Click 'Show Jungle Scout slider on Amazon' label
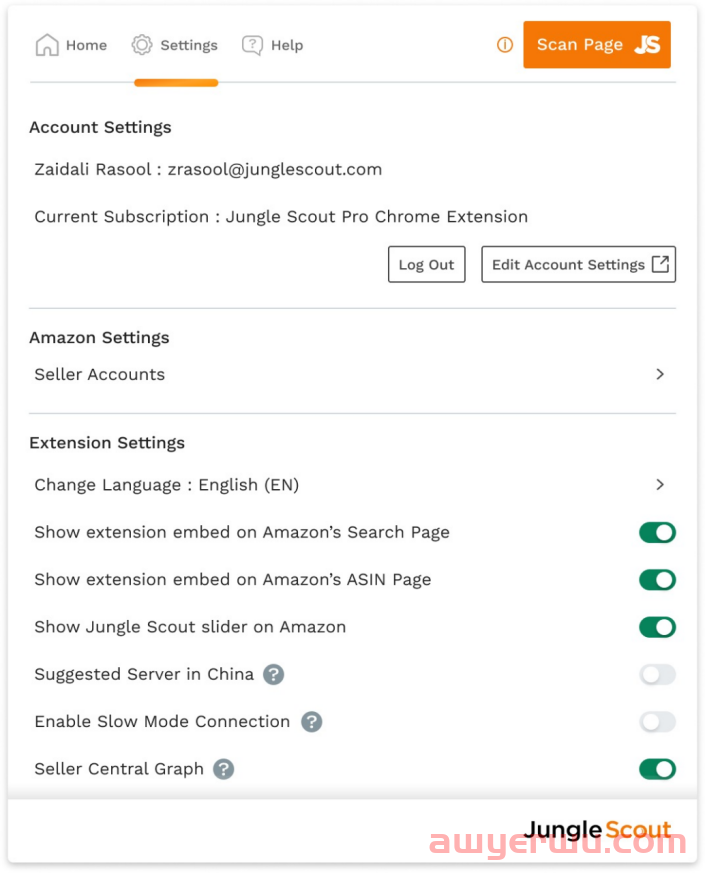Screen dimensions: 705x873 [x=190, y=627]
